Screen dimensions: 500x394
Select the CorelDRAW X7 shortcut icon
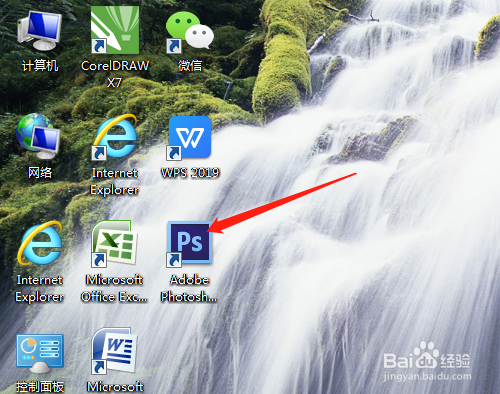pyautogui.click(x=115, y=30)
